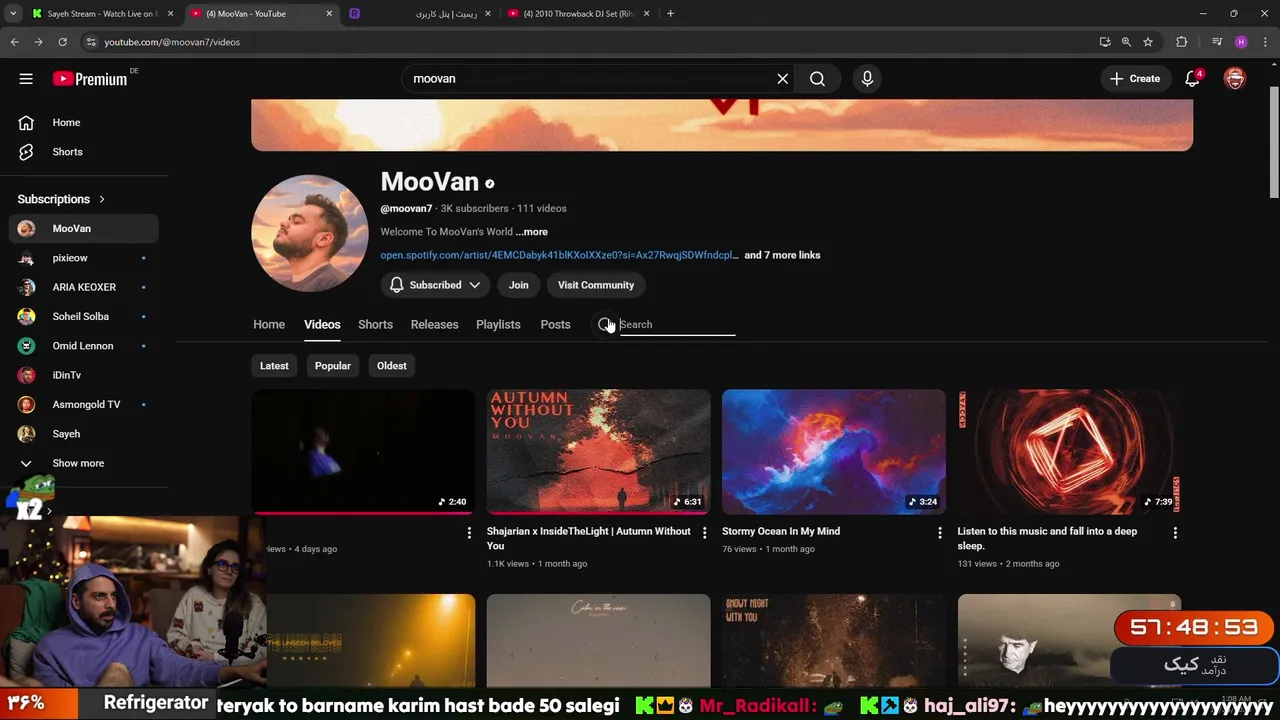The image size is (1280, 720).
Task: Click the site info icon in the address bar
Action: [90, 42]
